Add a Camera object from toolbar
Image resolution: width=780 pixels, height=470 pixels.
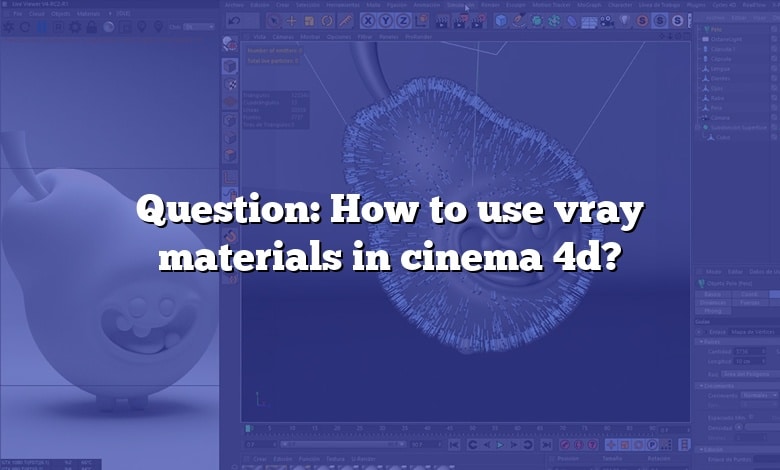point(606,21)
